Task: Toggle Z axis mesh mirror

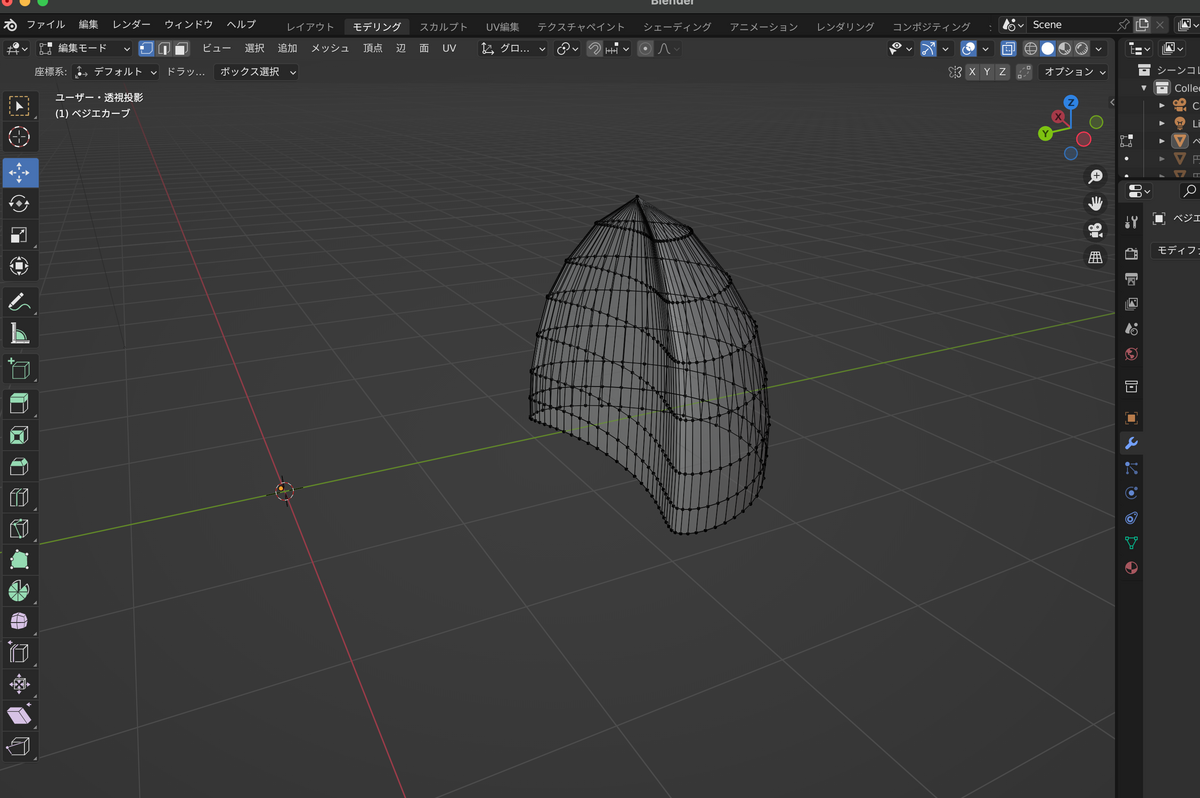Action: (x=1002, y=72)
